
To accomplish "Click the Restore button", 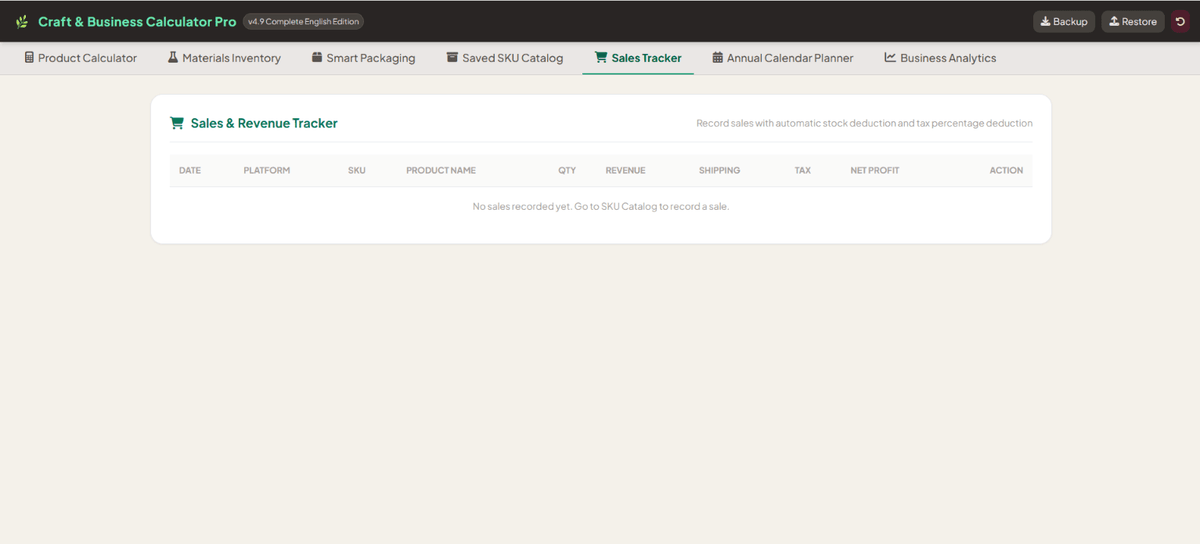I will 1133,21.
